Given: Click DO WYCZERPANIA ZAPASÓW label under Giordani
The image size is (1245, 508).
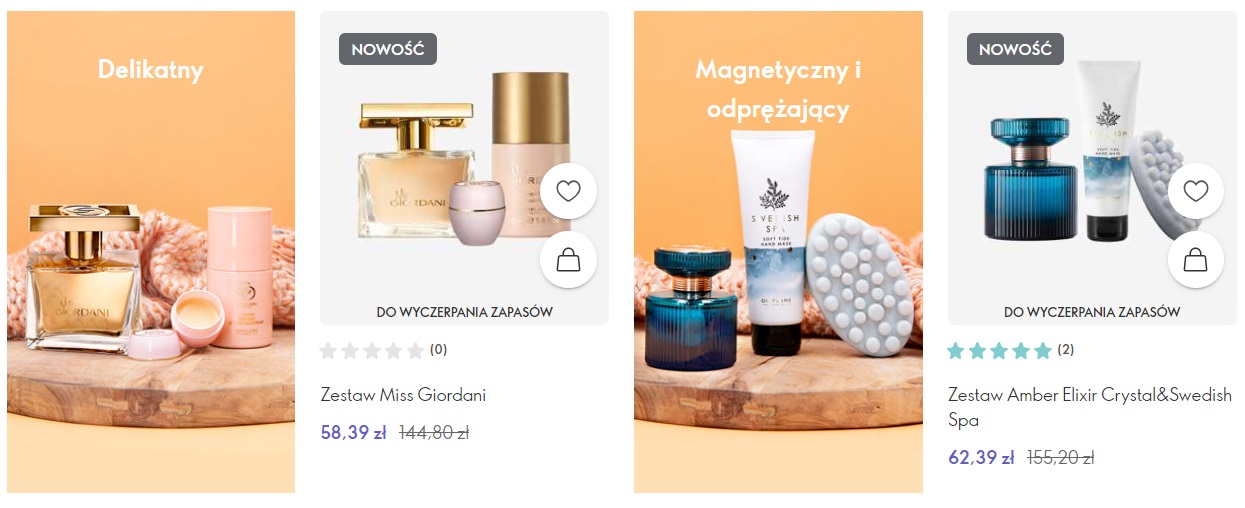Looking at the screenshot, I should pyautogui.click(x=464, y=312).
